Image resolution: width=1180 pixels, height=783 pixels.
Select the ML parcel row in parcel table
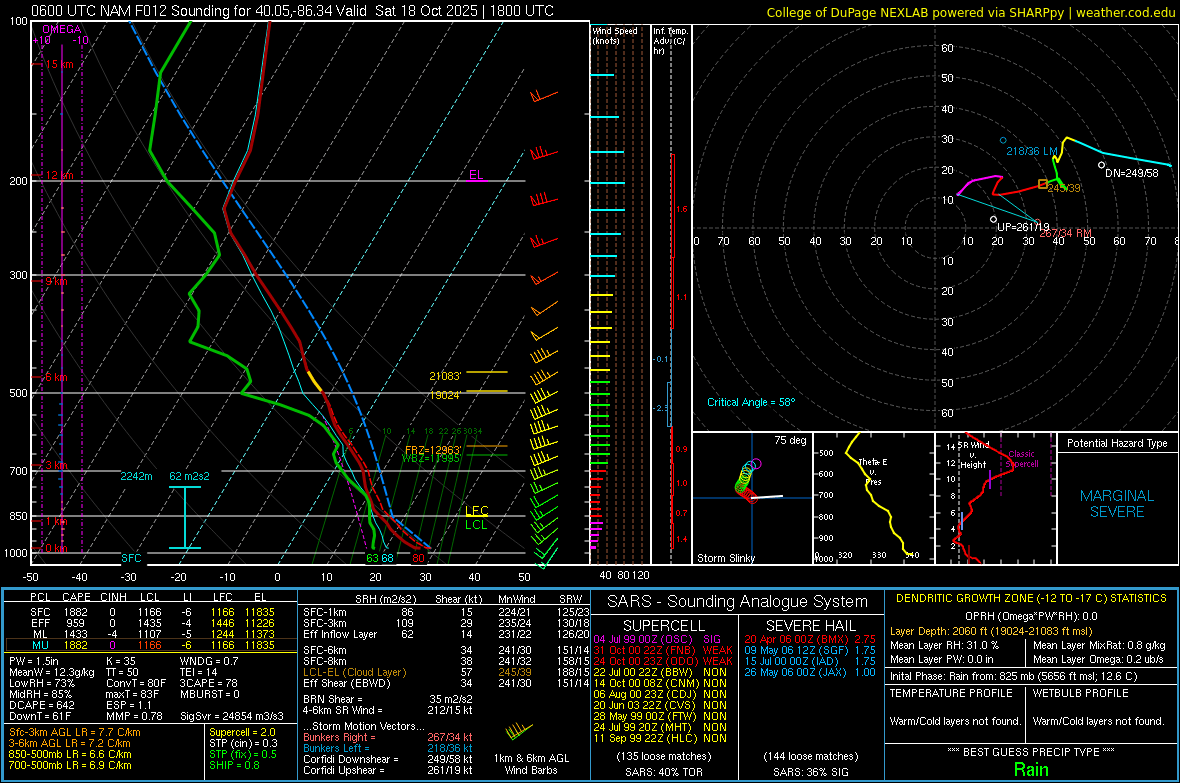(150, 634)
